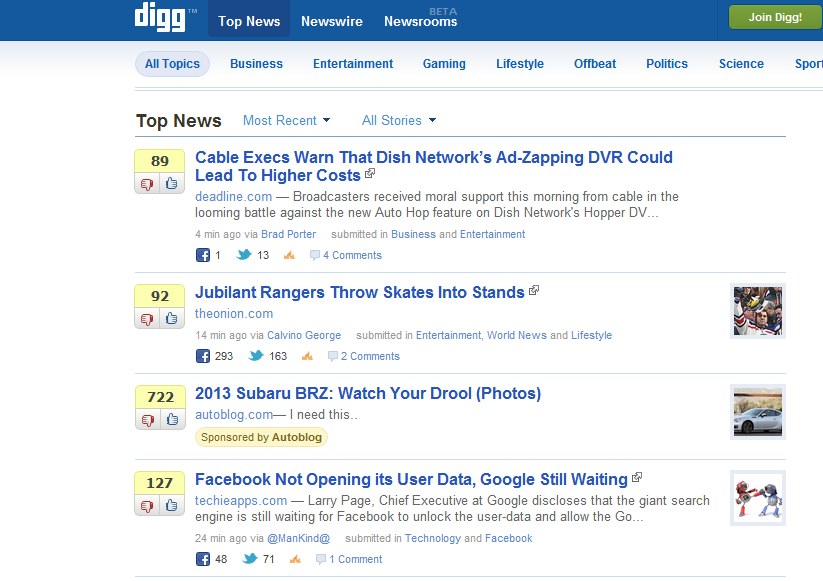Open the 1 Comment link
823x581 pixels.
coord(355,559)
